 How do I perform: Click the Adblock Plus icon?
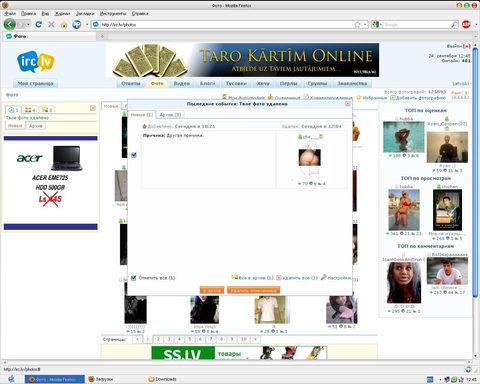coord(466,24)
